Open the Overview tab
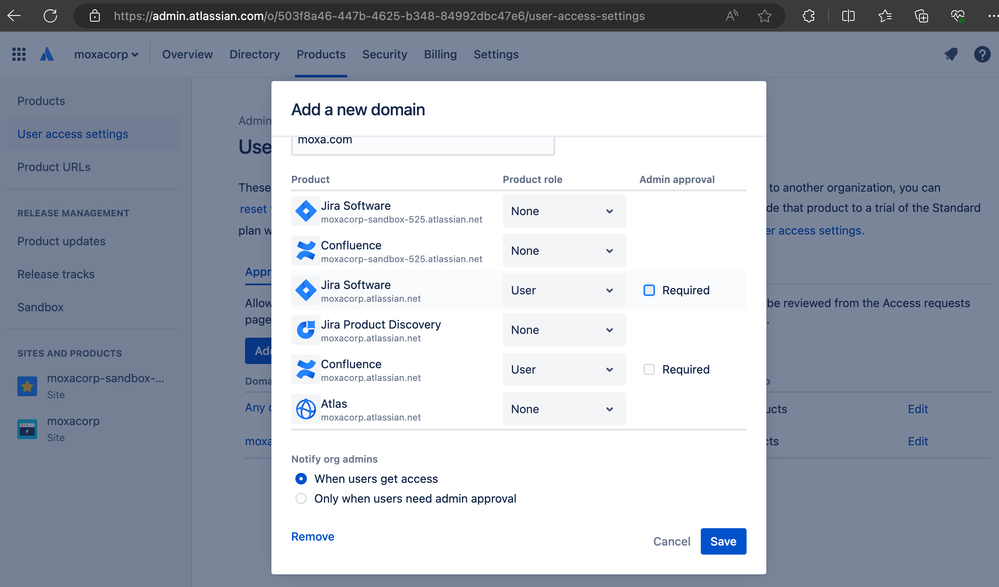 click(x=187, y=54)
